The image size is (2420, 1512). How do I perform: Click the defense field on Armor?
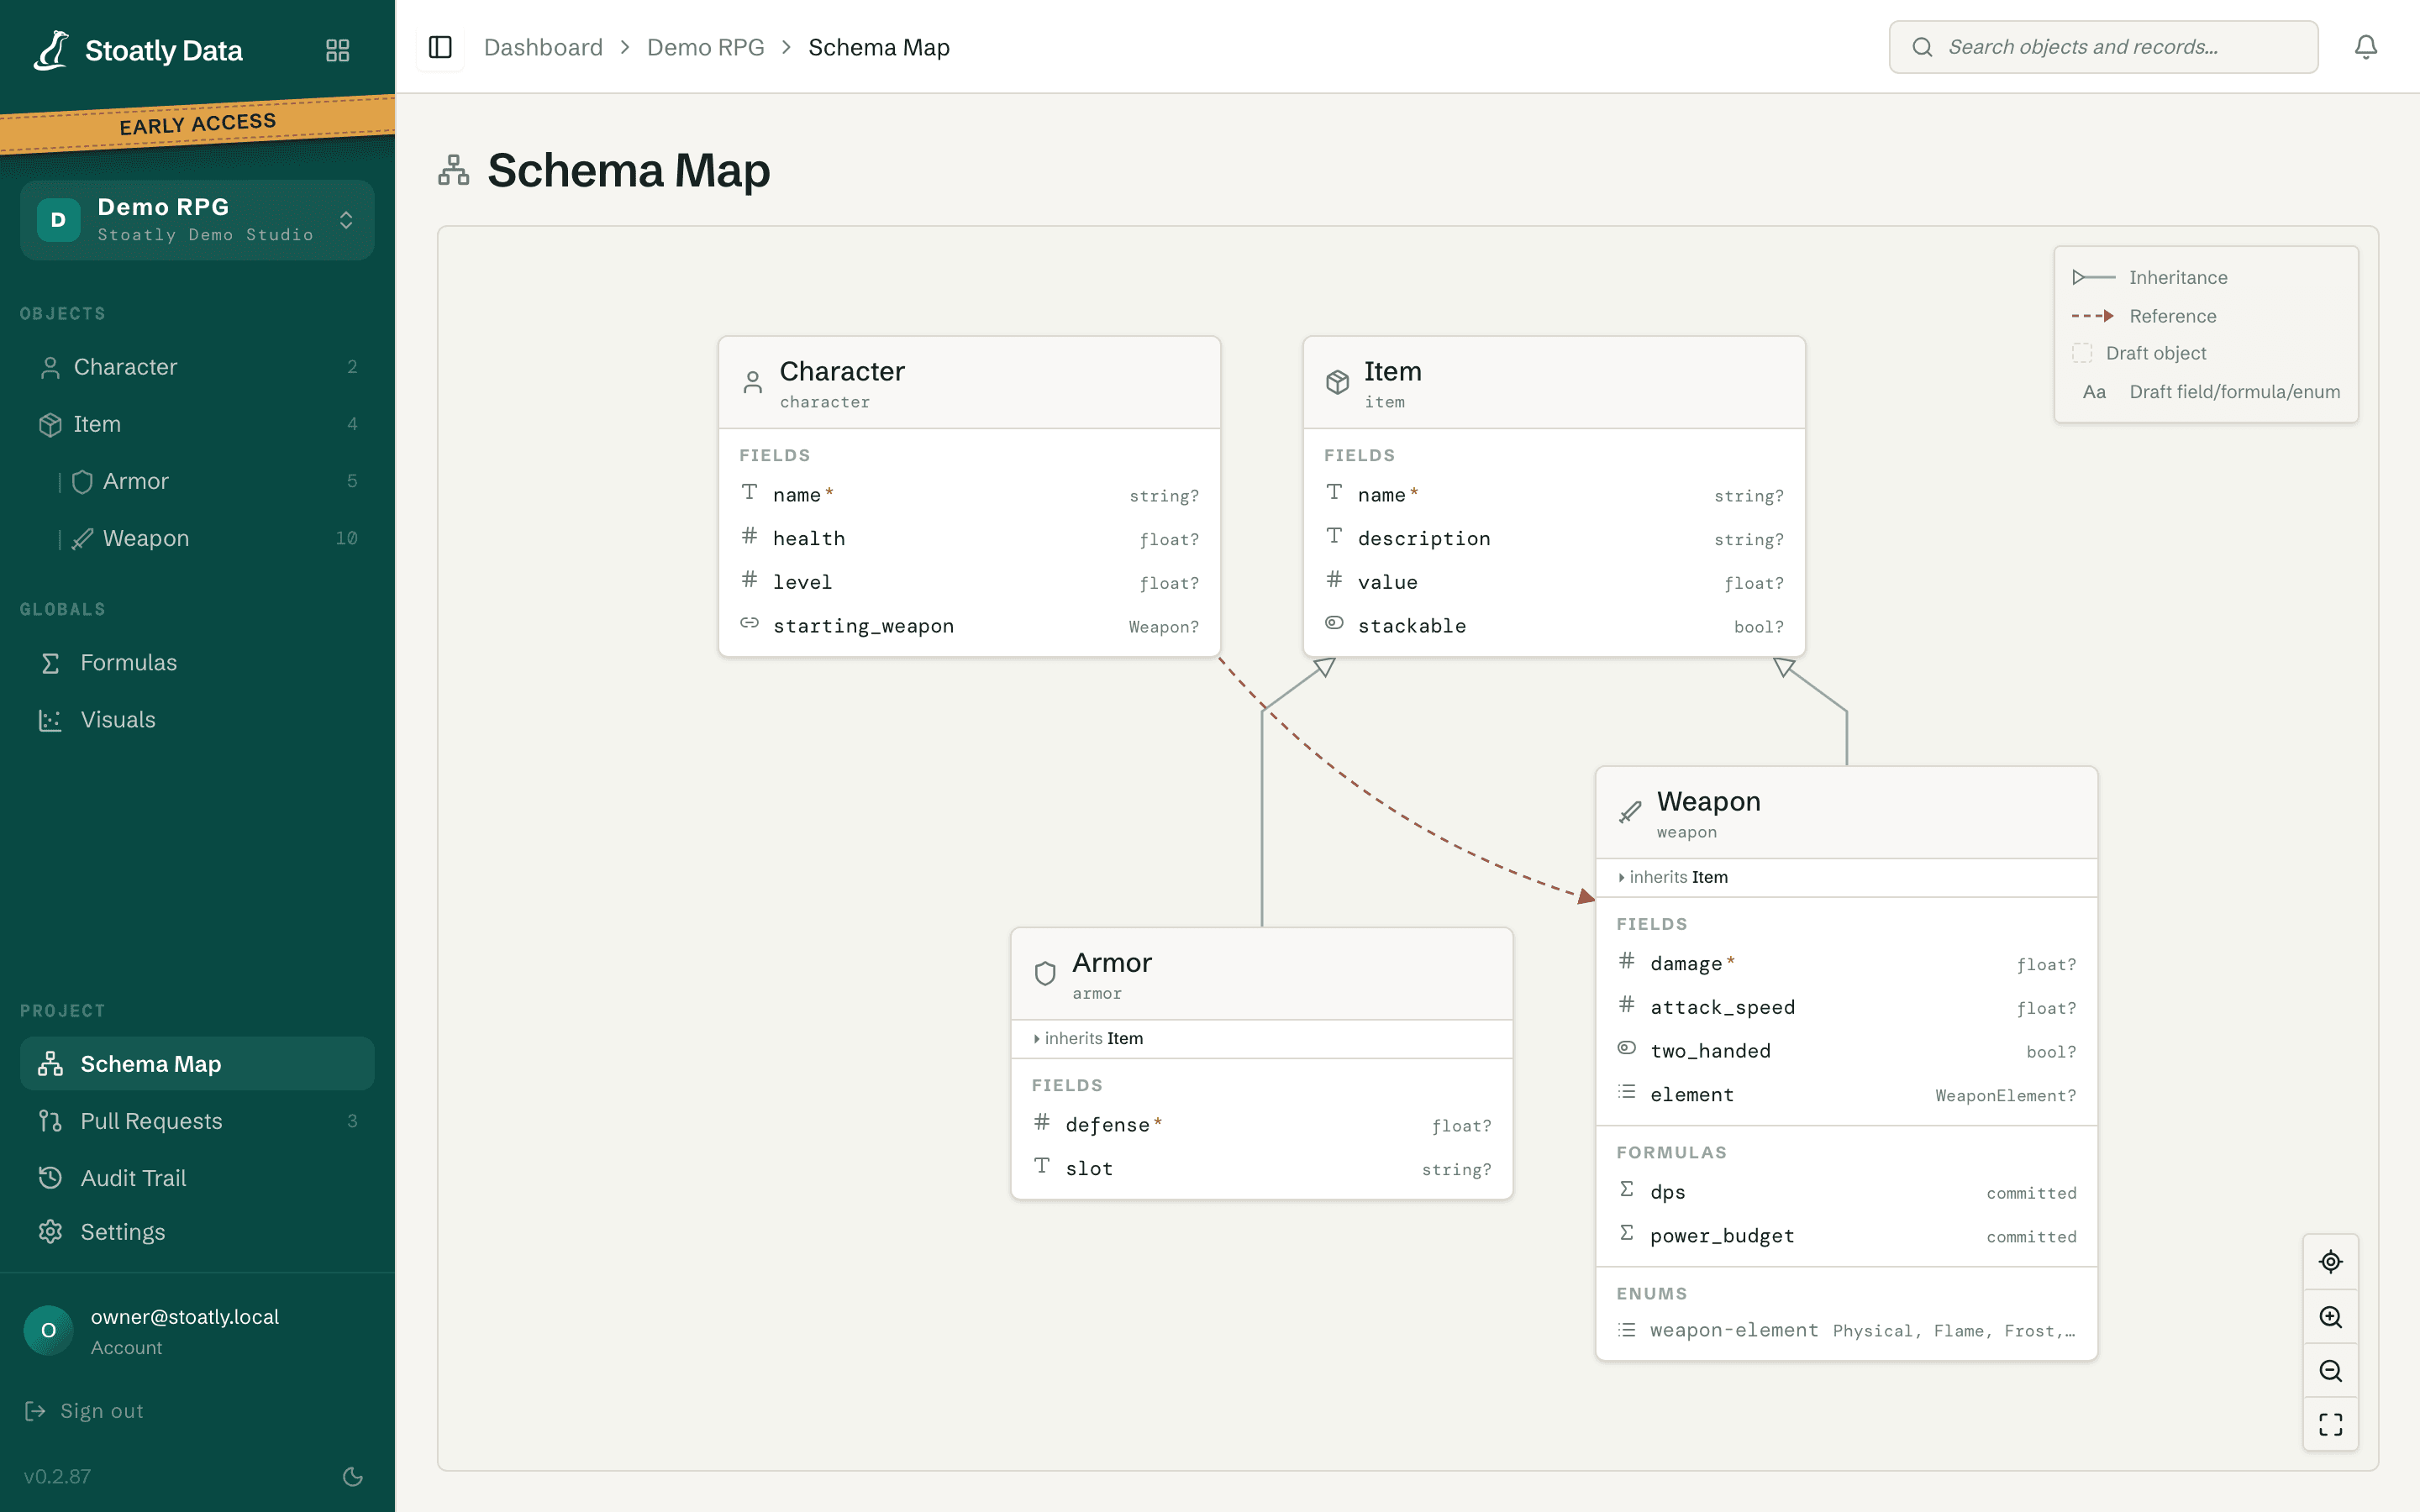(1261, 1125)
